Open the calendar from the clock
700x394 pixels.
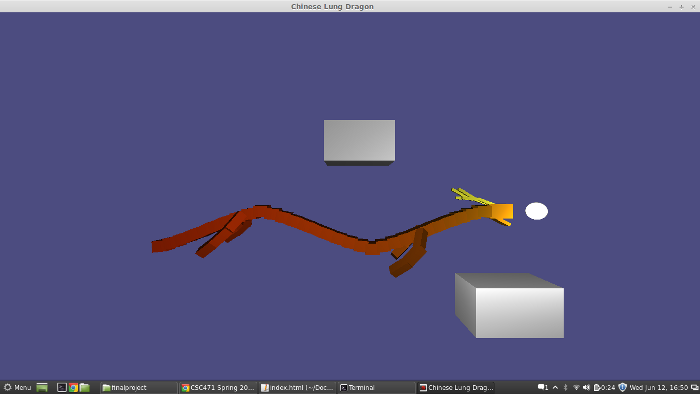point(658,387)
